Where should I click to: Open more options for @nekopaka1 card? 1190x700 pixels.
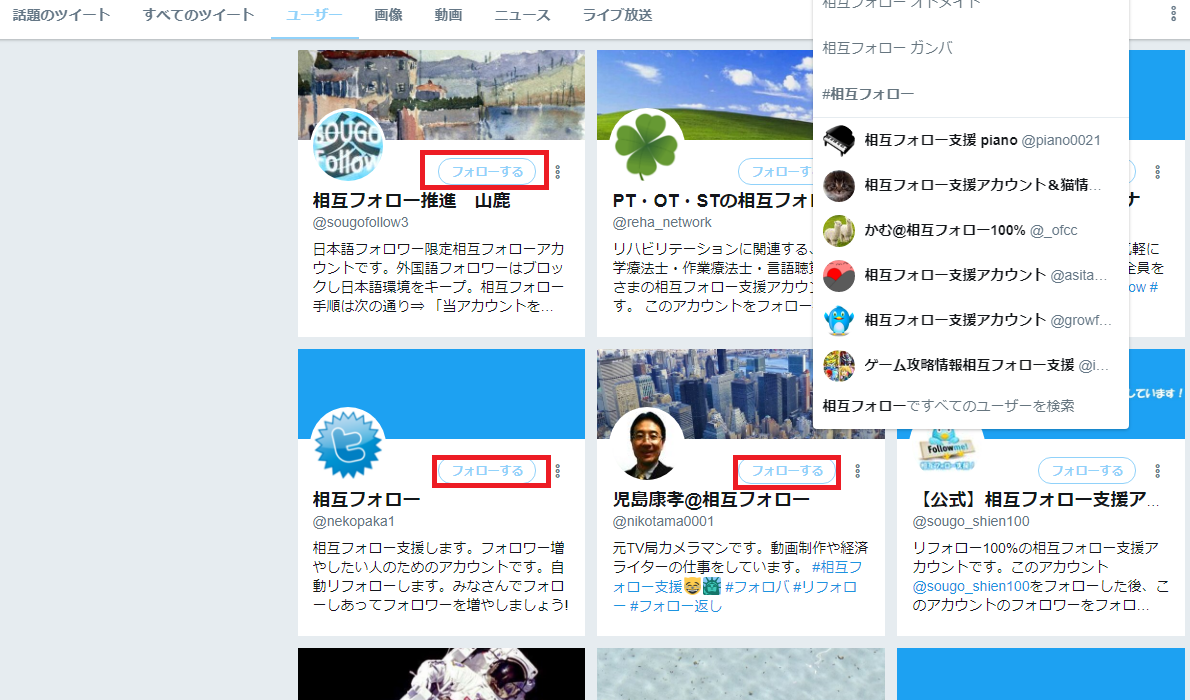click(x=558, y=471)
